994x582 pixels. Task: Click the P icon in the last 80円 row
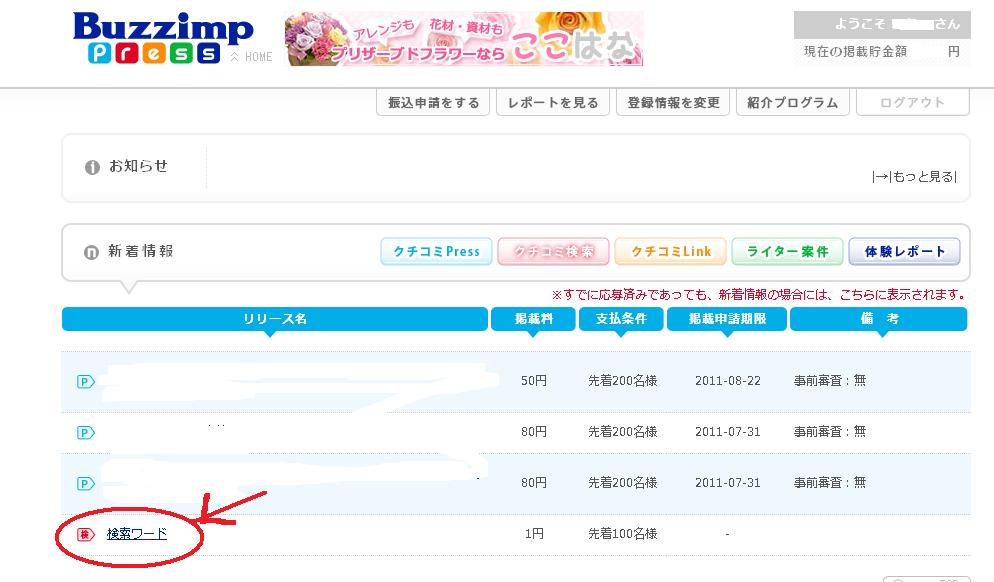85,483
